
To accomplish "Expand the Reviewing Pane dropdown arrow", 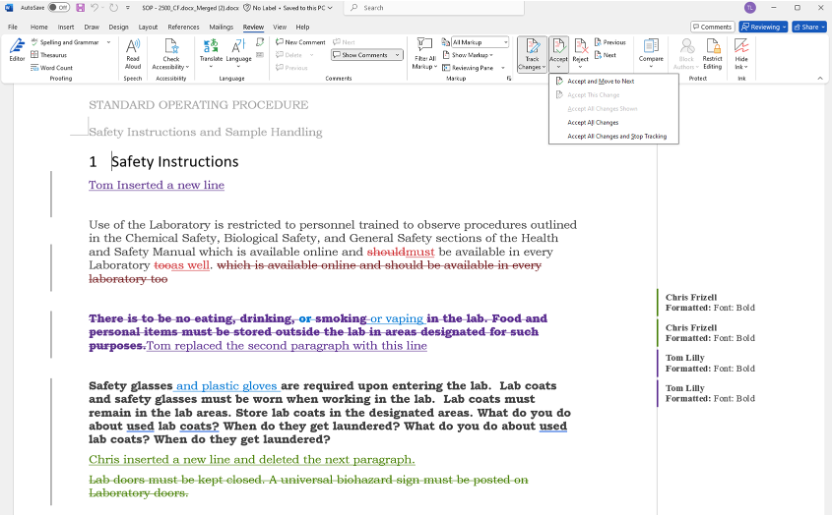I will tap(502, 67).
